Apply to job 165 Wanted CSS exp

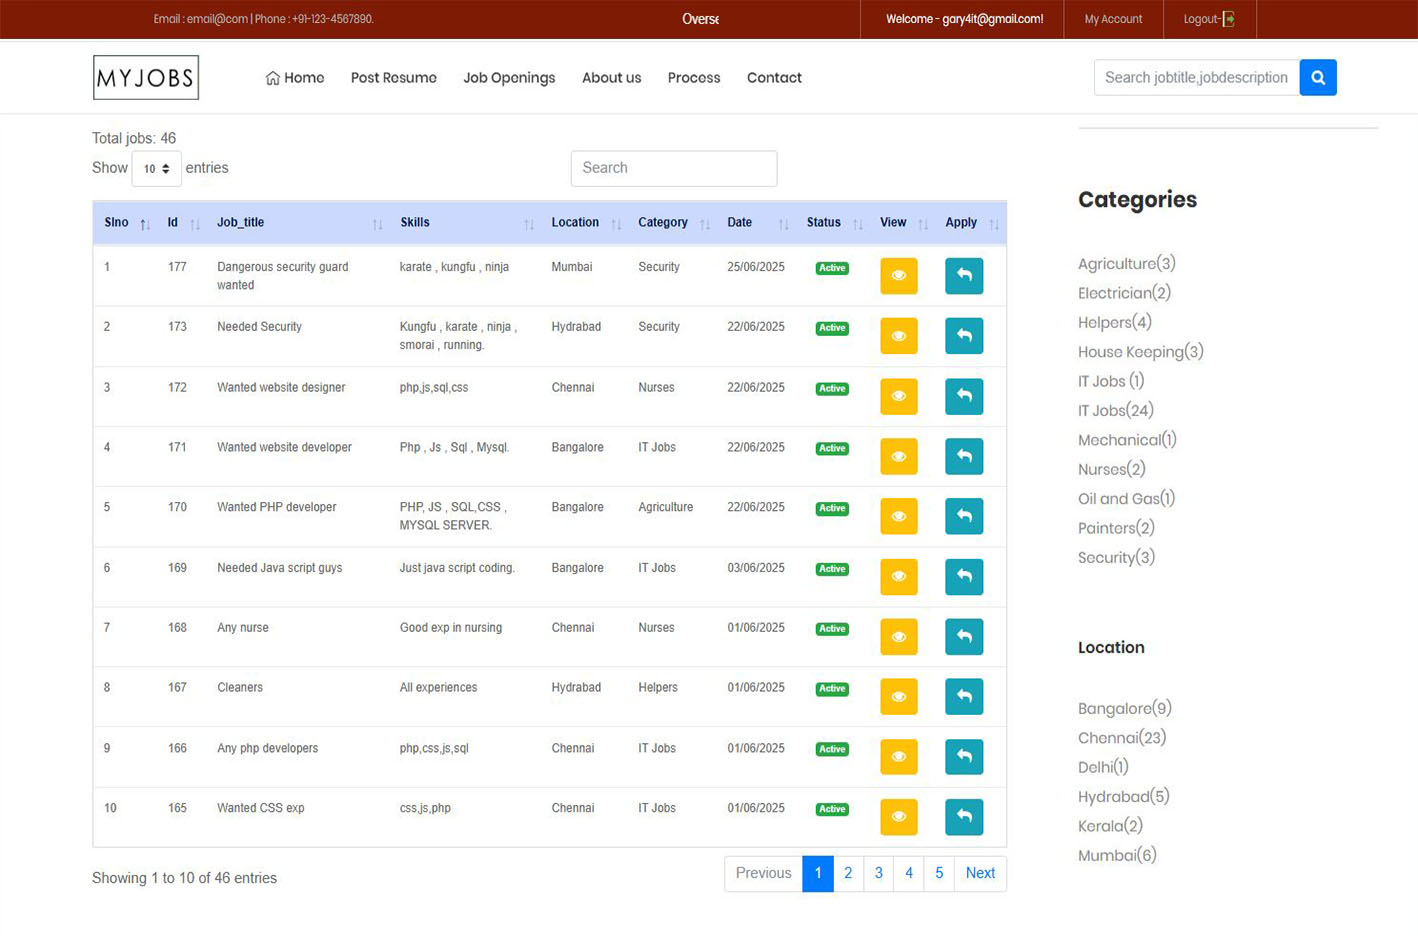click(964, 817)
